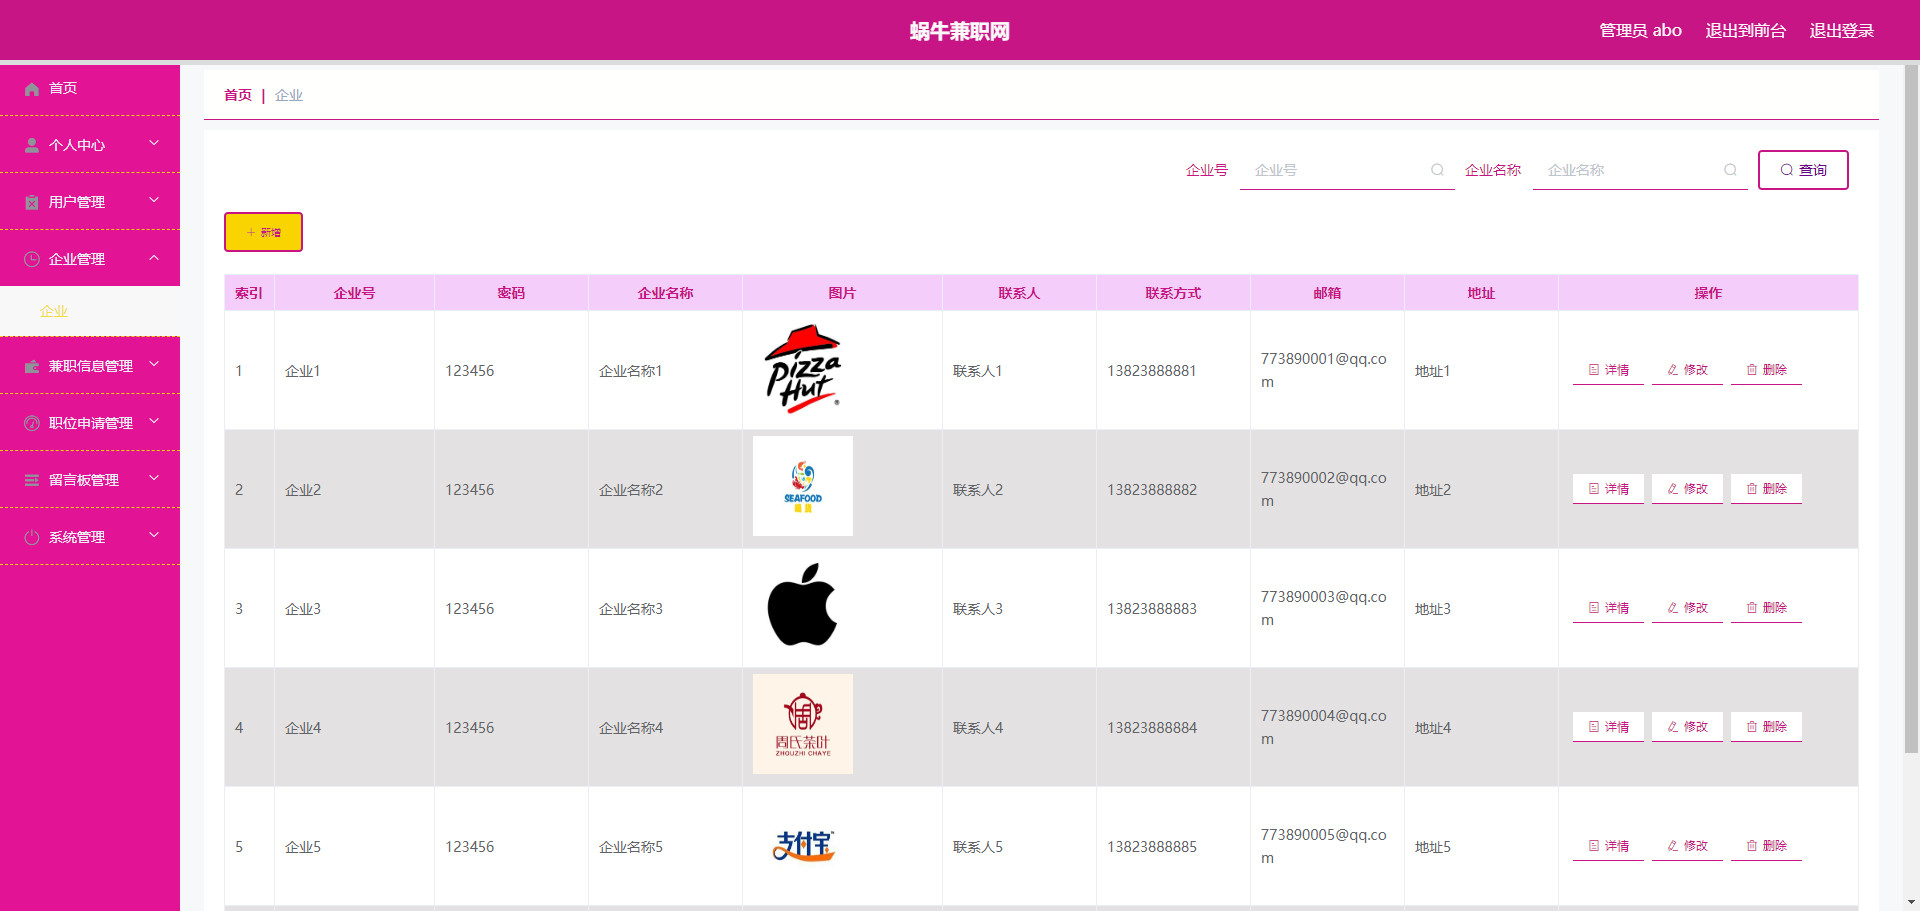The height and width of the screenshot is (911, 1920).
Task: Click the 周氏茶叶 logo thumbnail
Action: [803, 724]
